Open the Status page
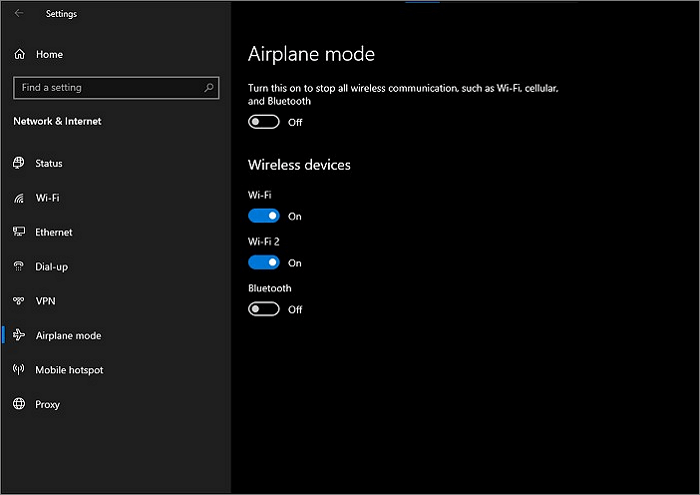The height and width of the screenshot is (495, 700). 49,163
